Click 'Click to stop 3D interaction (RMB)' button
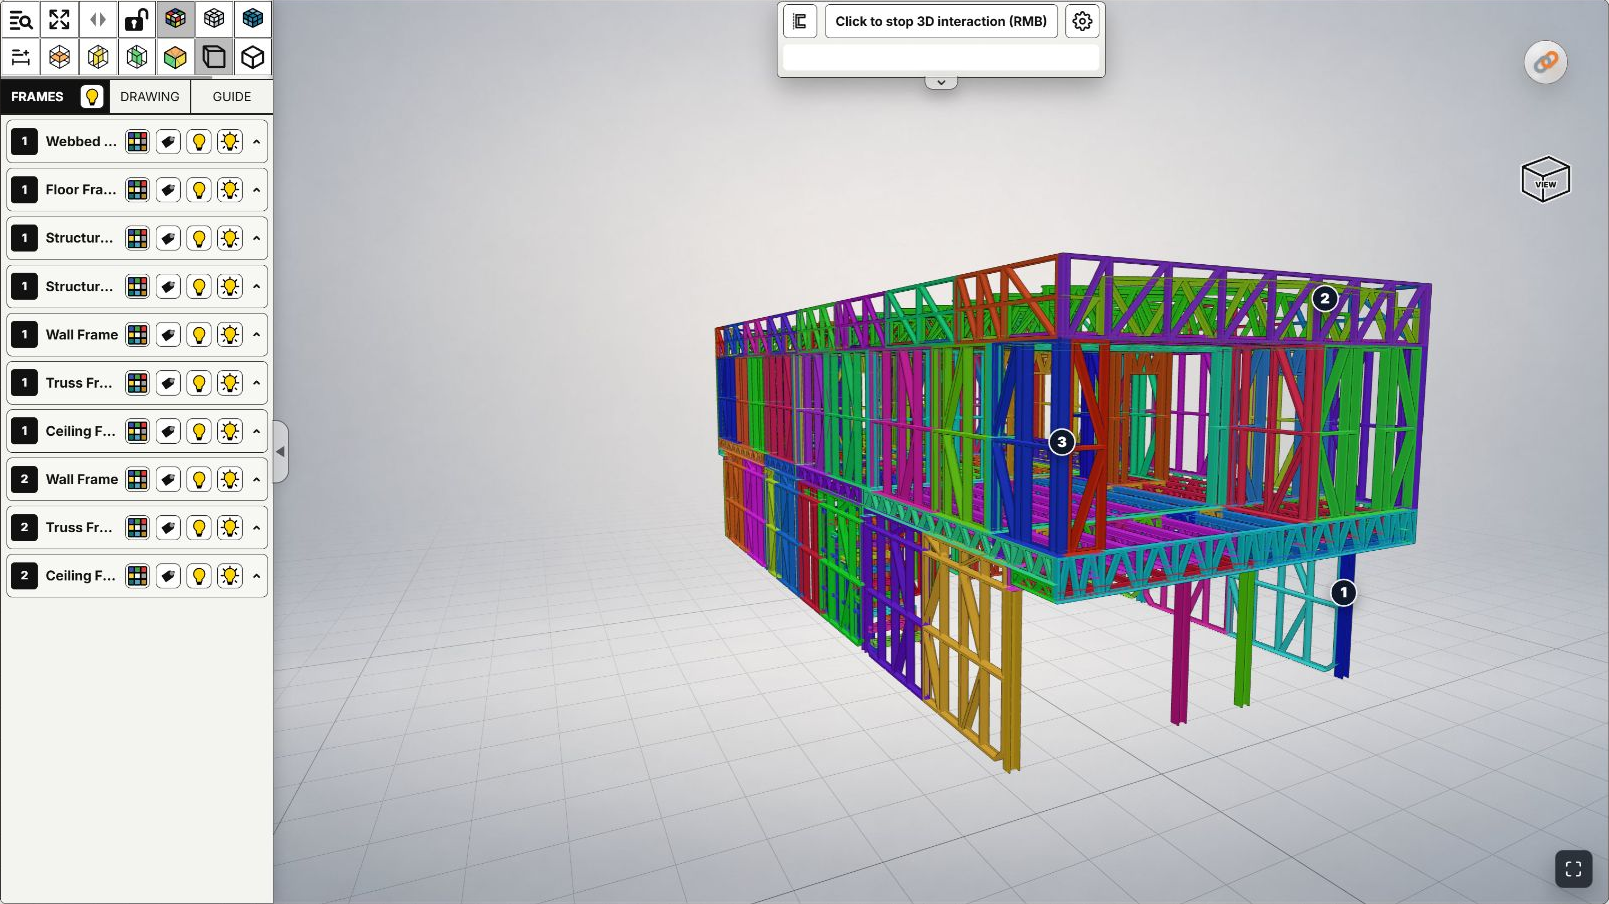This screenshot has width=1609, height=904. click(941, 21)
